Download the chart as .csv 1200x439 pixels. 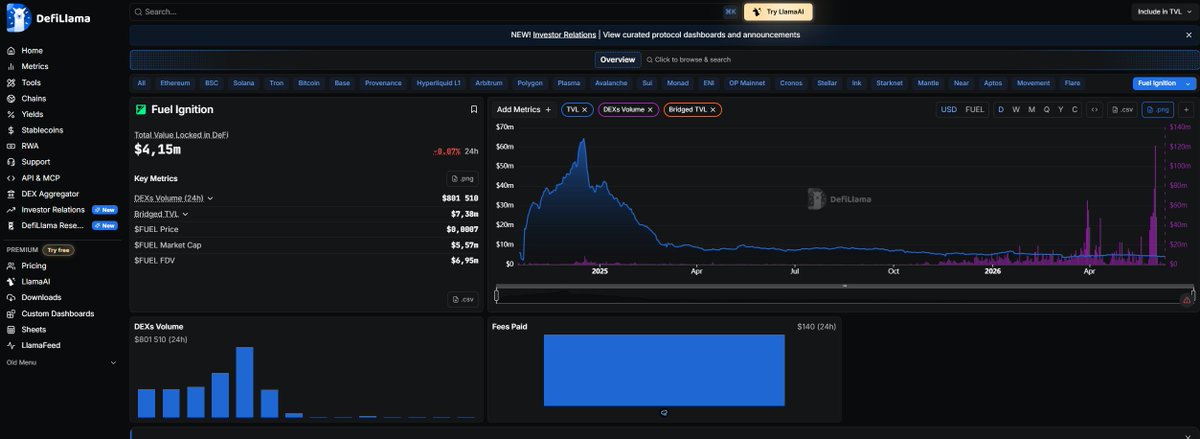(x=1122, y=109)
